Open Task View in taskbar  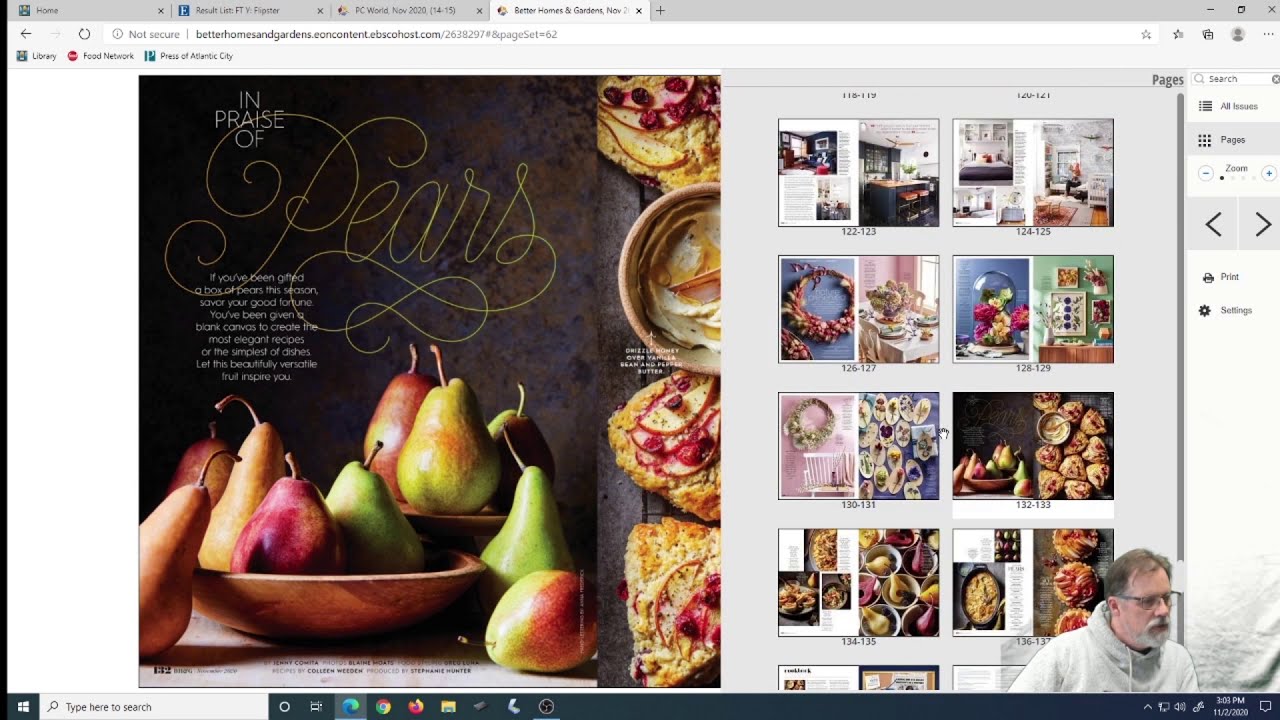(x=316, y=707)
